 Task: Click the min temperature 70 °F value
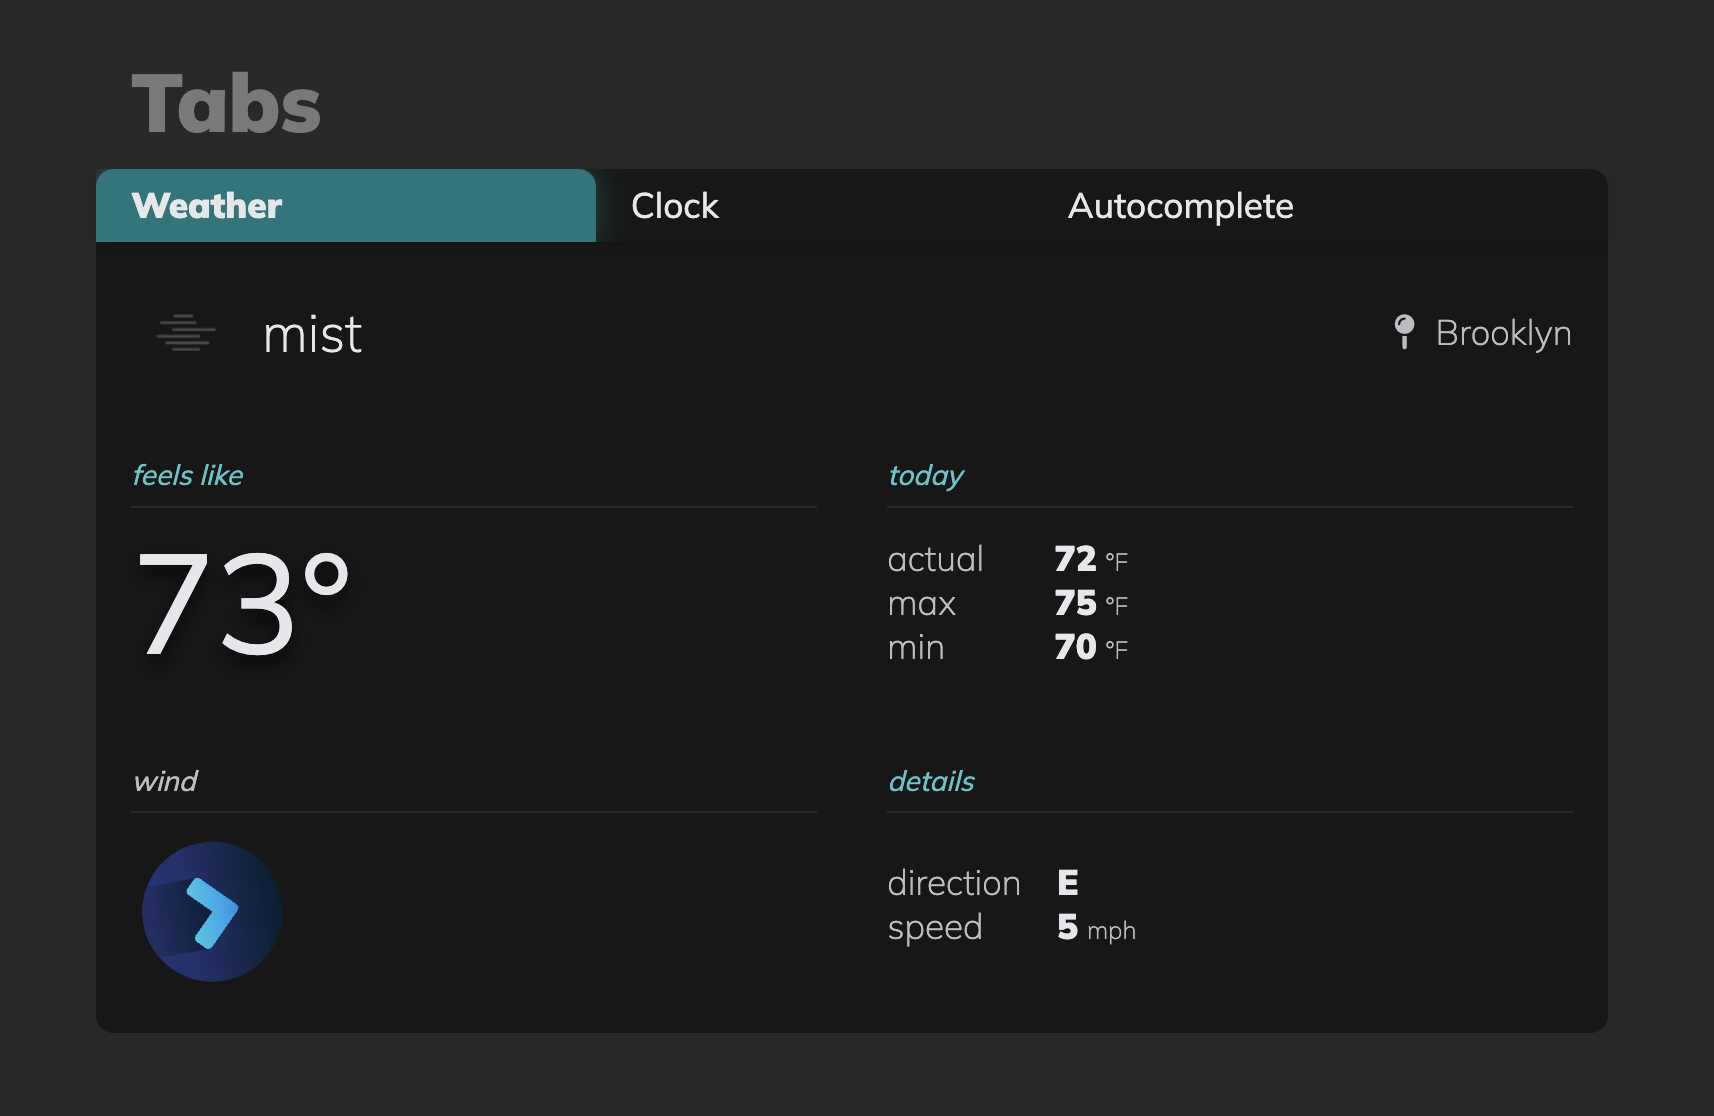[1091, 647]
